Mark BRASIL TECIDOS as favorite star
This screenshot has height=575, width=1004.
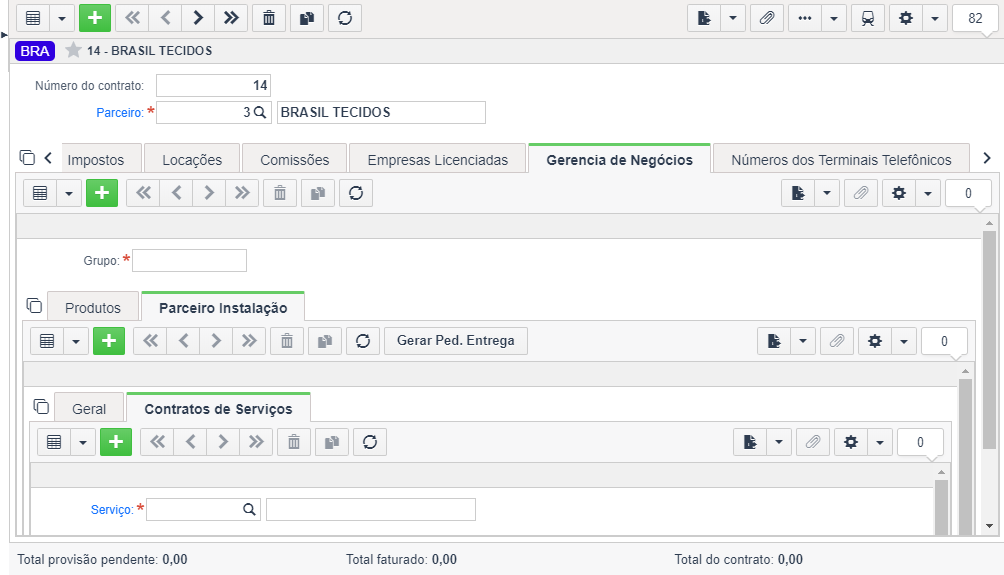click(73, 51)
